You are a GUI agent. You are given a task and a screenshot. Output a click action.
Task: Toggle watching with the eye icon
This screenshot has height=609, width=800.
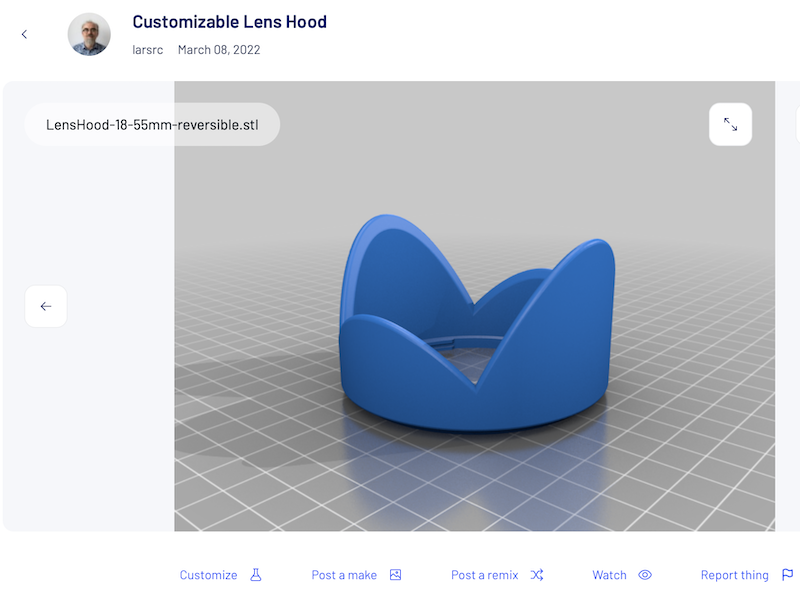pyautogui.click(x=645, y=575)
